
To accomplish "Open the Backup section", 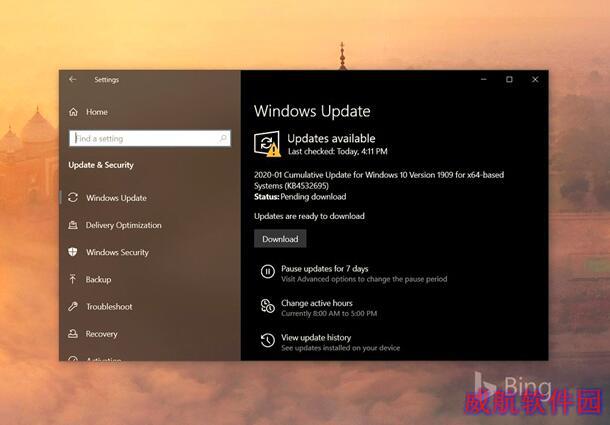I will click(98, 279).
